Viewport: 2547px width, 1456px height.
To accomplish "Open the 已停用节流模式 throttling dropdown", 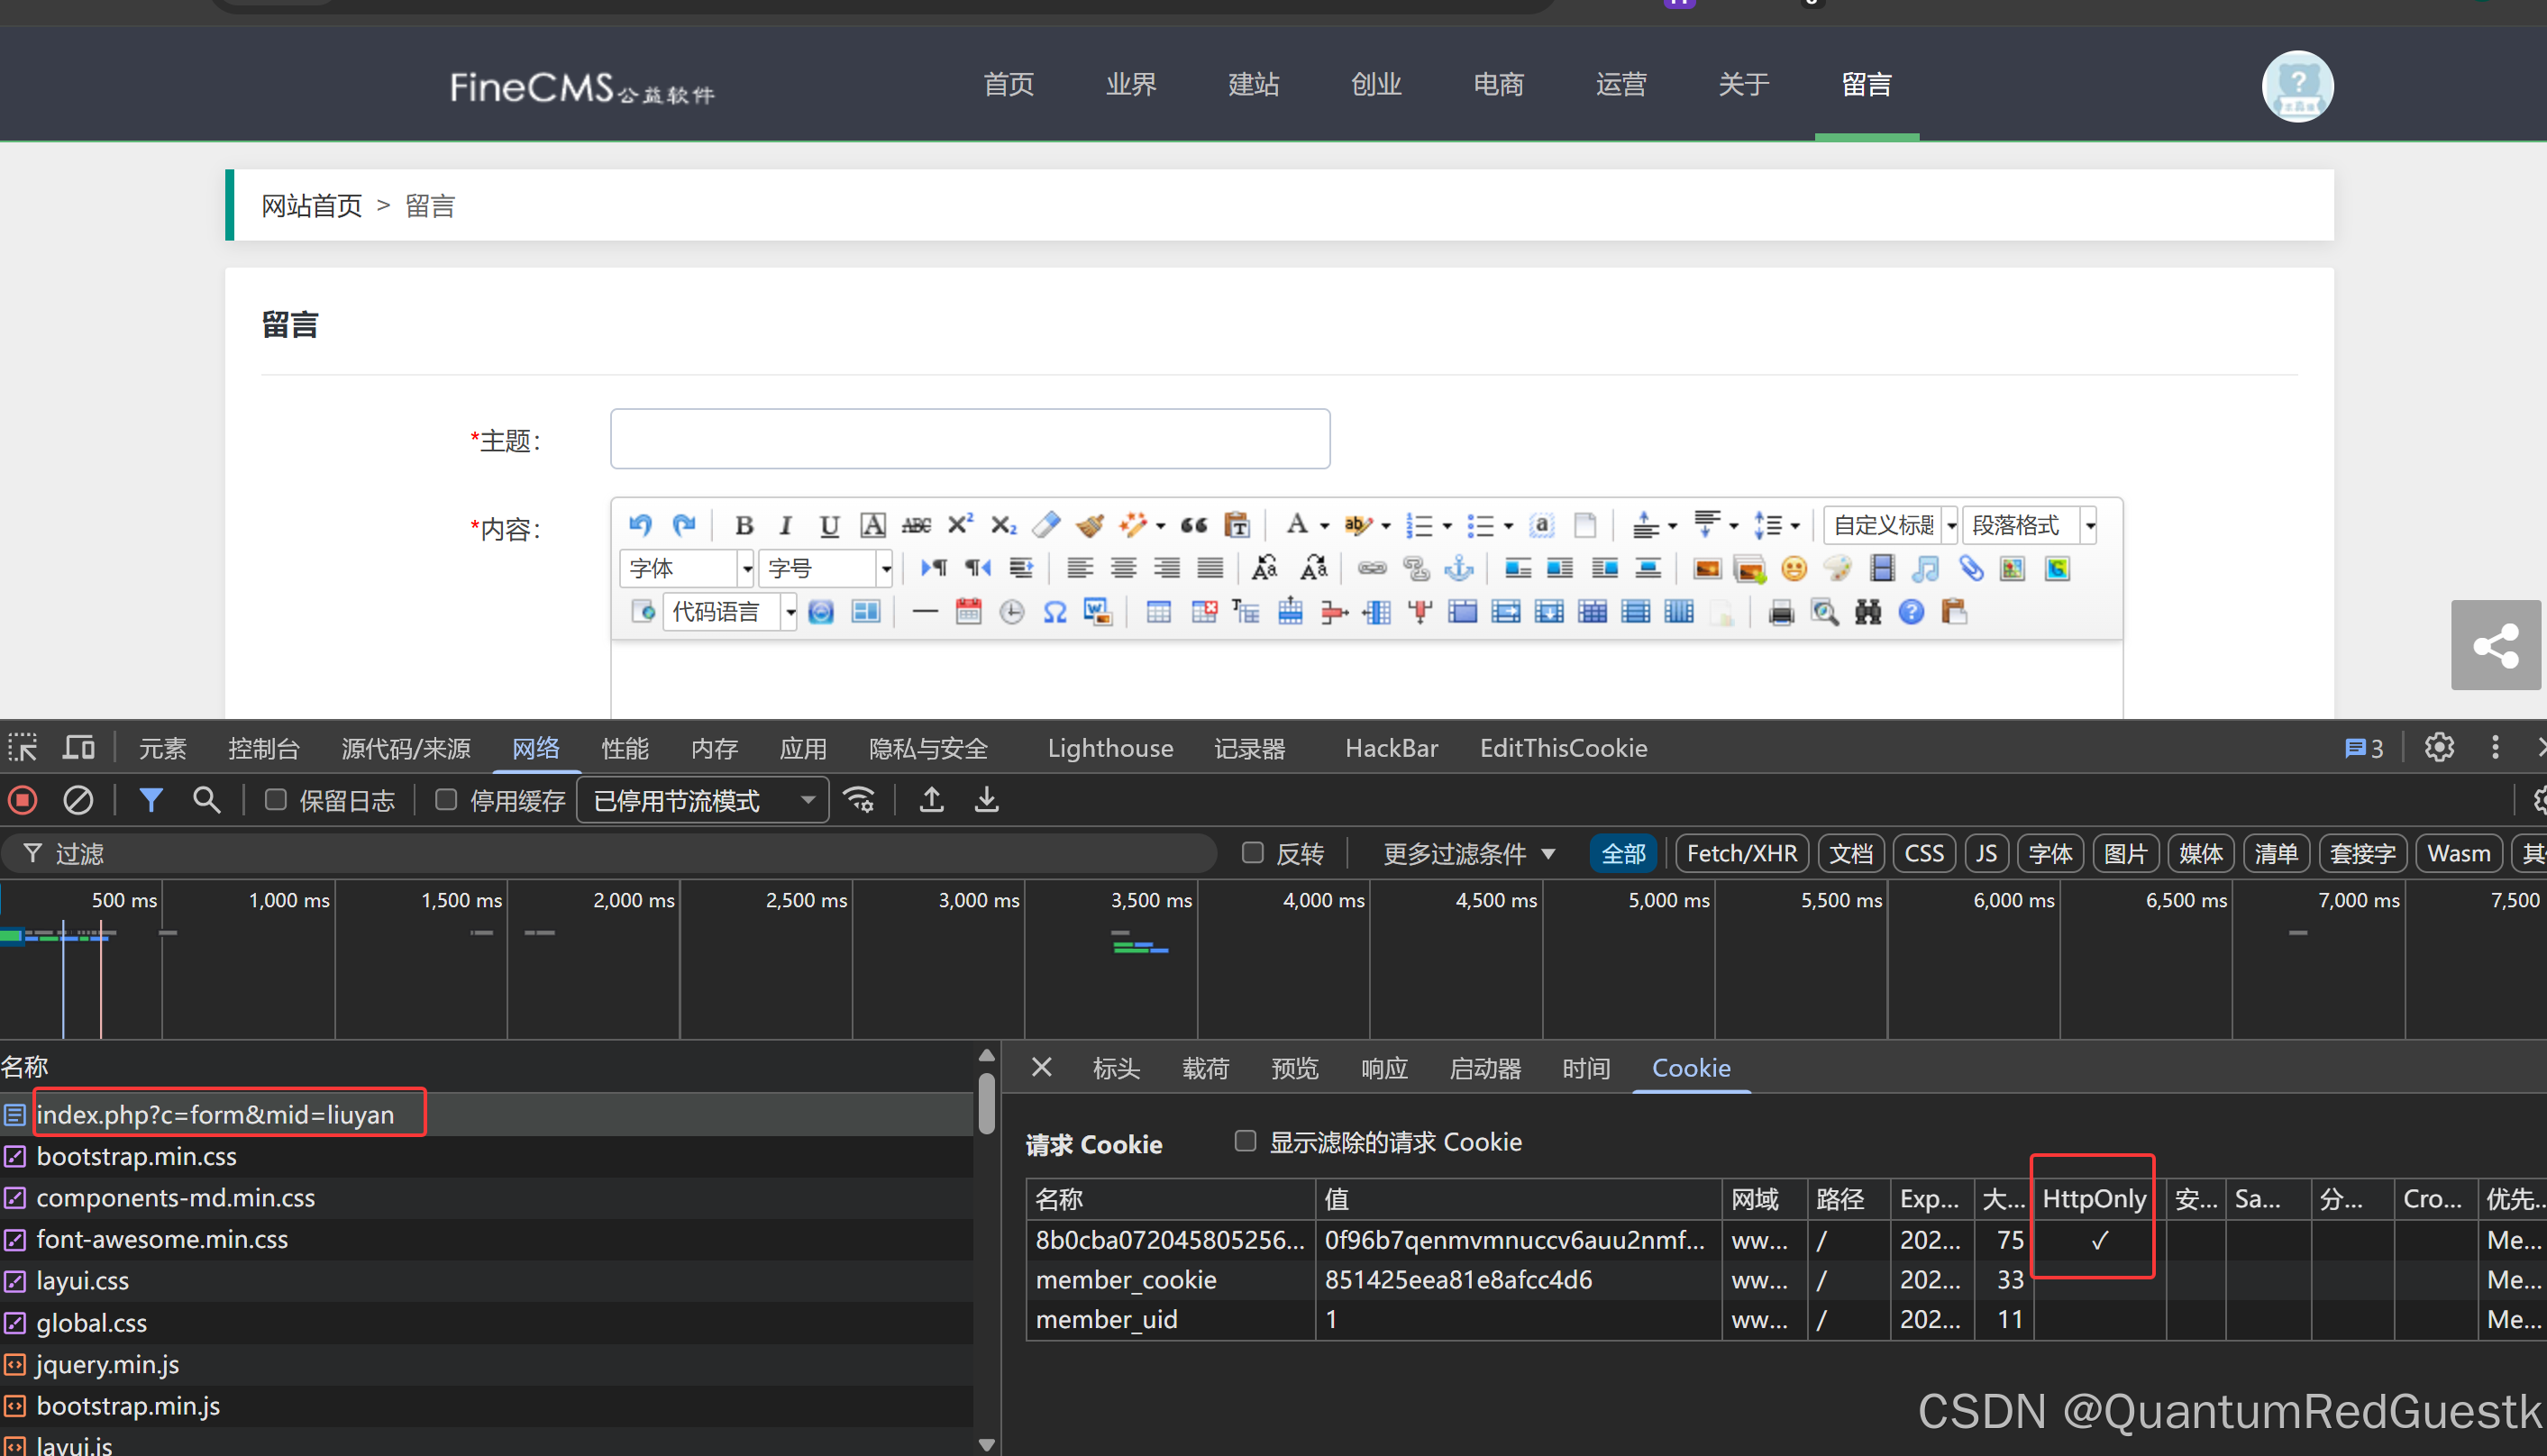I will click(x=703, y=801).
